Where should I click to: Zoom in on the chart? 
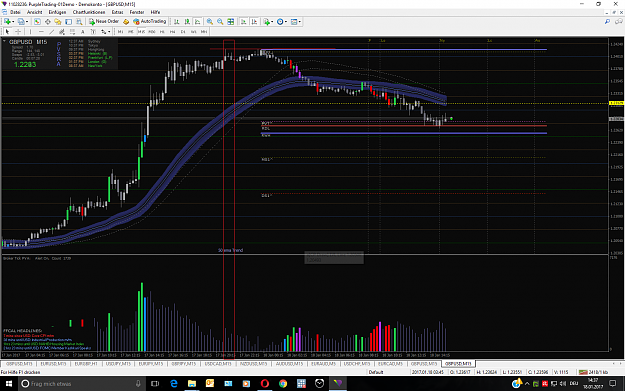(x=210, y=22)
